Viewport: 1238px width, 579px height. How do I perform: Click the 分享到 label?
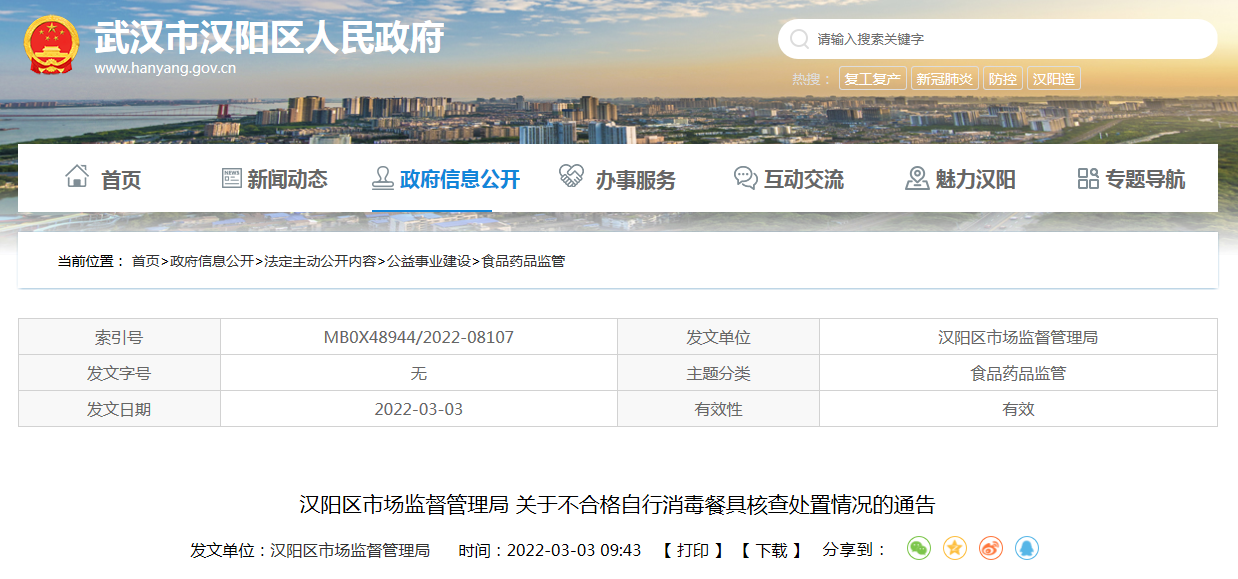coord(855,550)
